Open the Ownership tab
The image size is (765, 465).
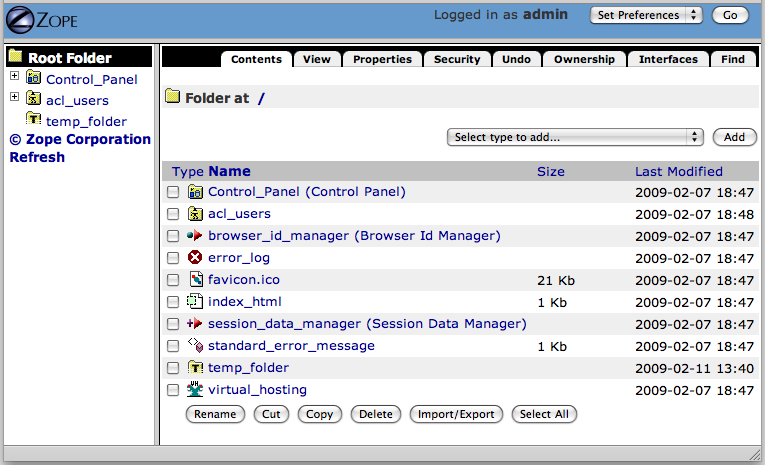[584, 59]
